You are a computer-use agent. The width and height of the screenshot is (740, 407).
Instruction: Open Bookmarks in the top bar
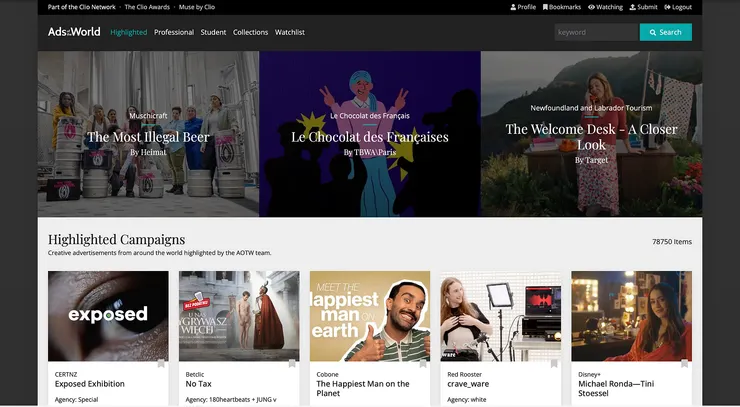pyautogui.click(x=562, y=7)
